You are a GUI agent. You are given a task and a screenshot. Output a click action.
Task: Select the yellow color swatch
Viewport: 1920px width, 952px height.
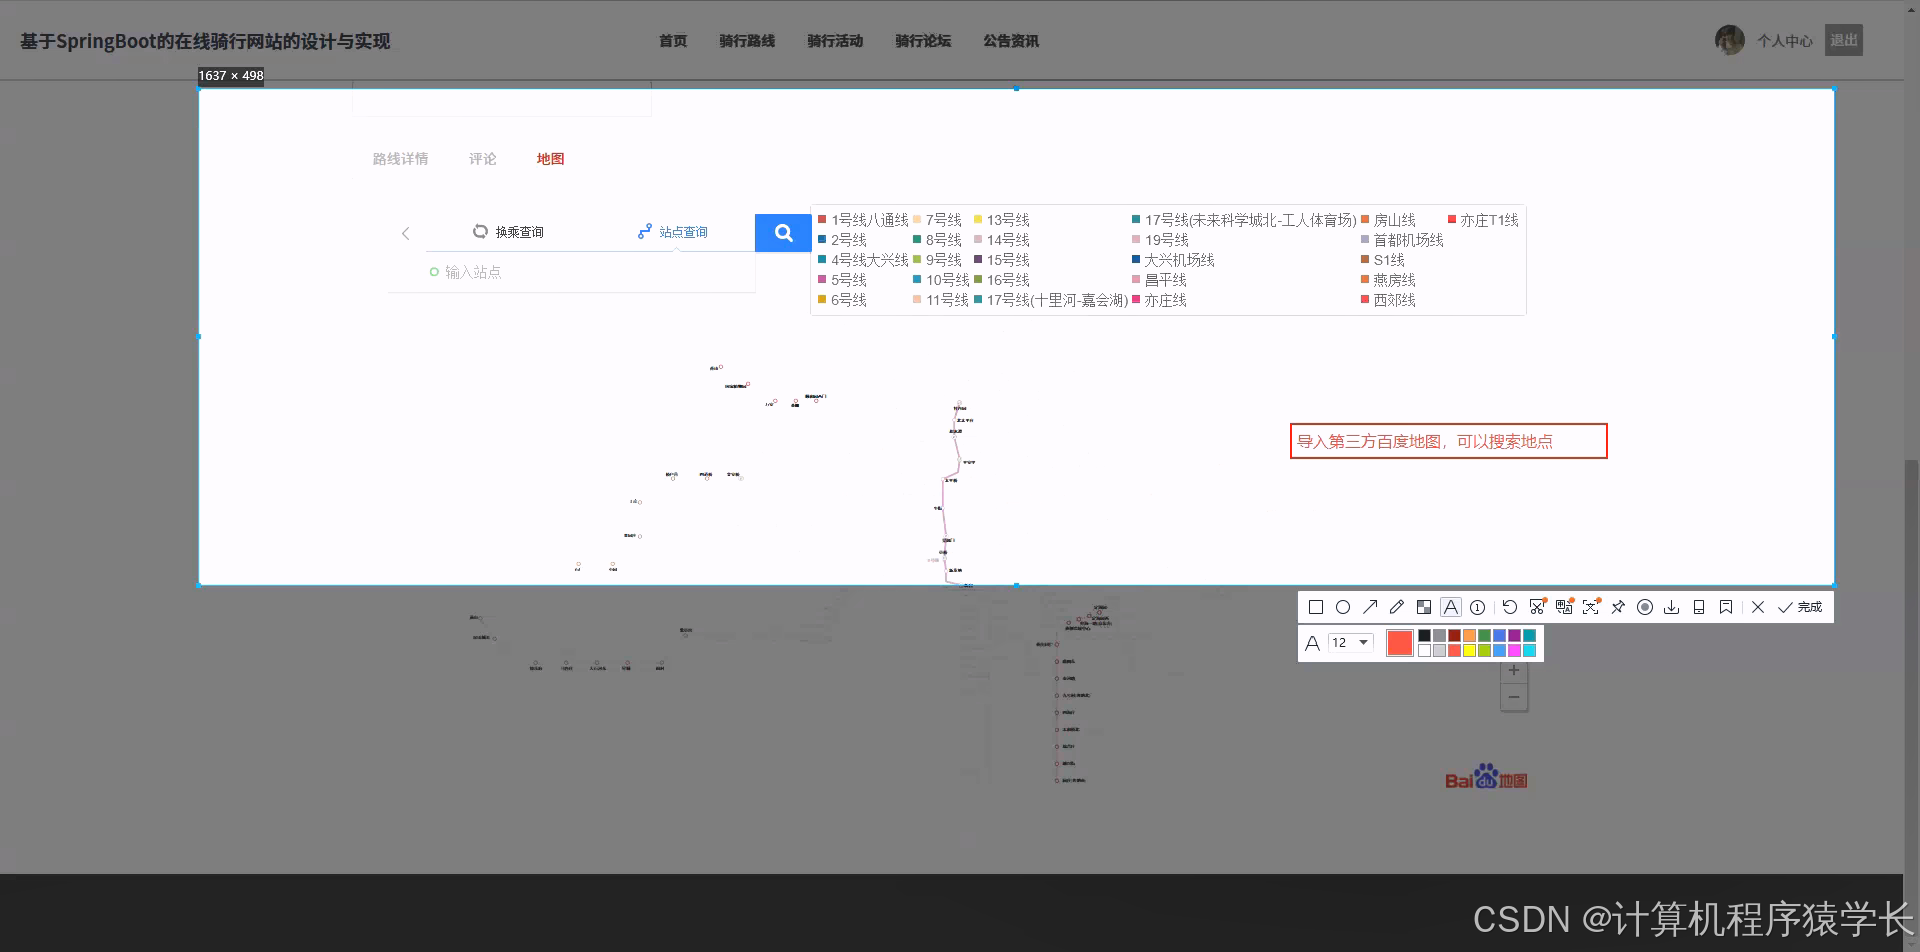point(1470,649)
